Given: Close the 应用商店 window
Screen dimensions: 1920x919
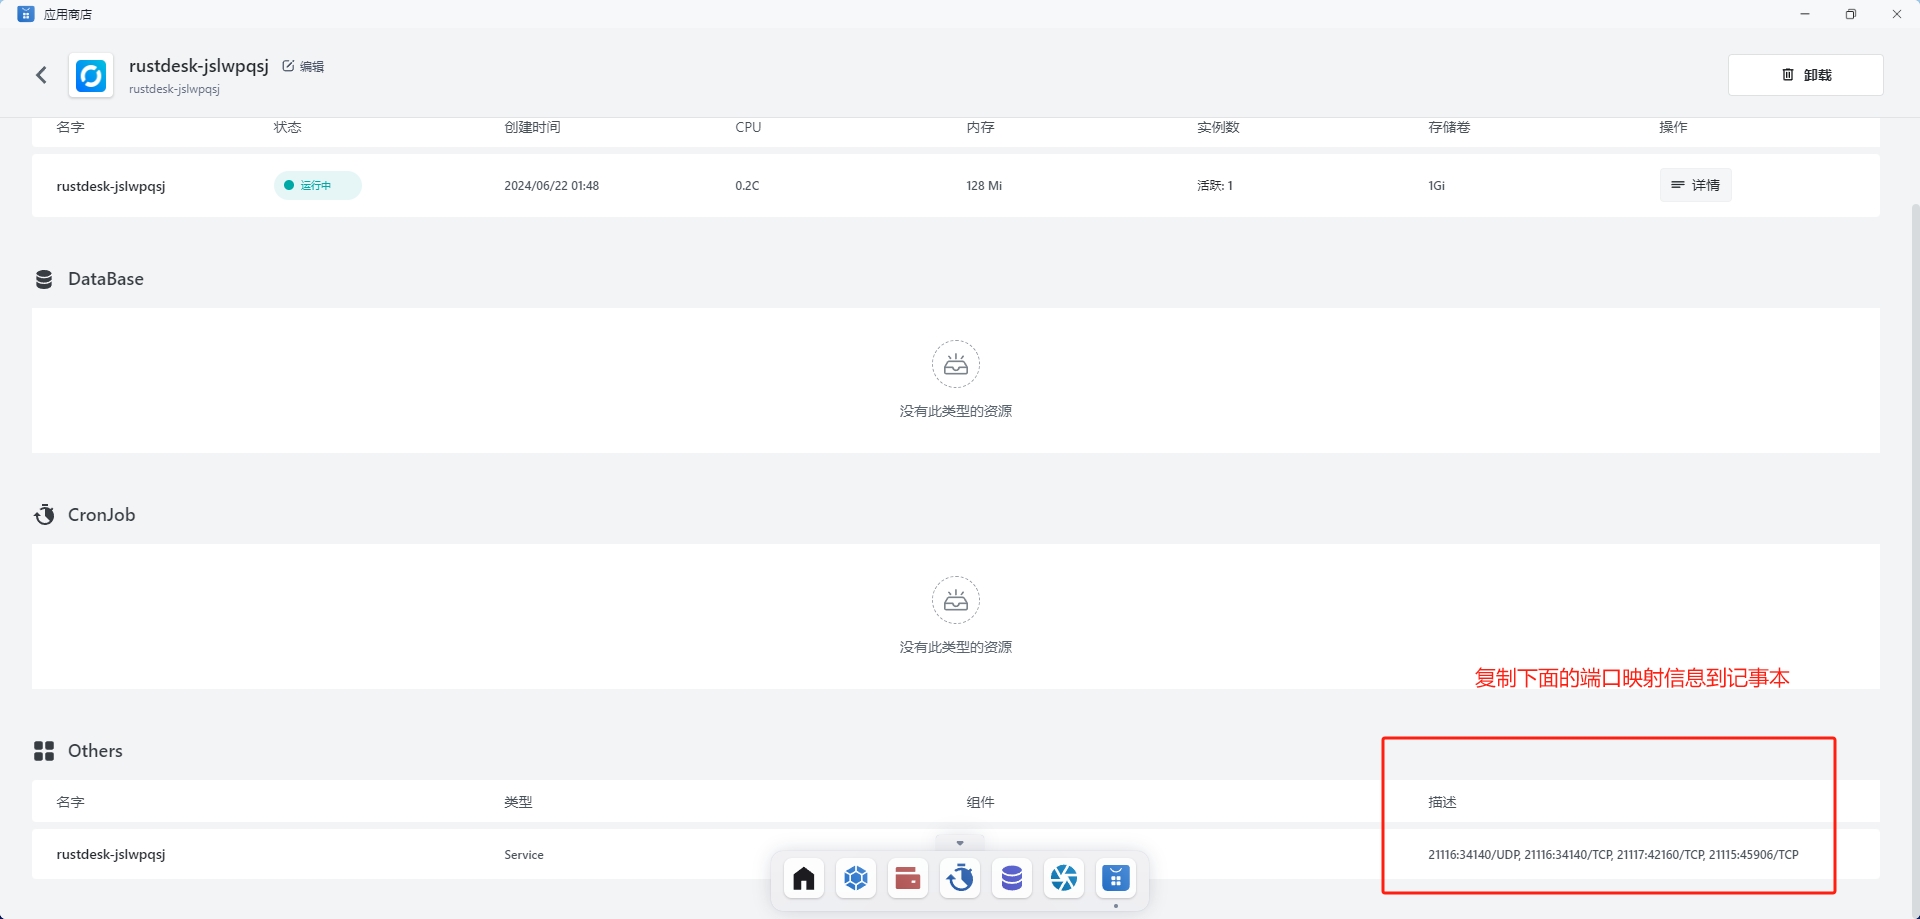Looking at the screenshot, I should point(1897,14).
